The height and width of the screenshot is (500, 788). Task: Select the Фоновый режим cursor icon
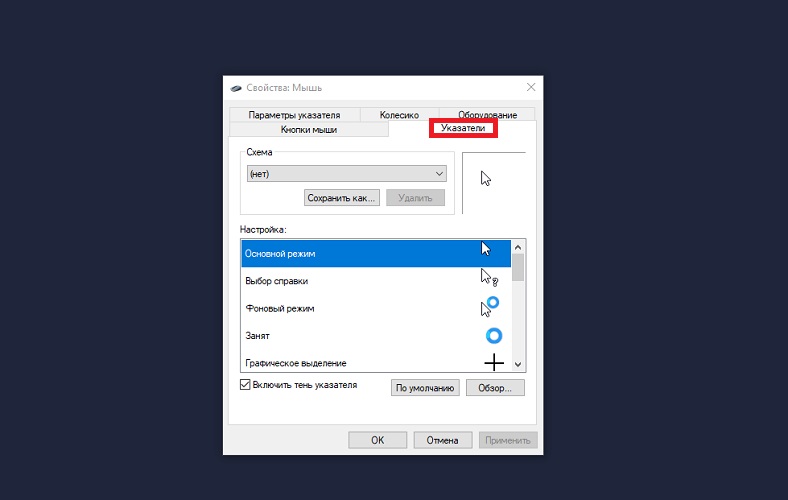pos(489,307)
